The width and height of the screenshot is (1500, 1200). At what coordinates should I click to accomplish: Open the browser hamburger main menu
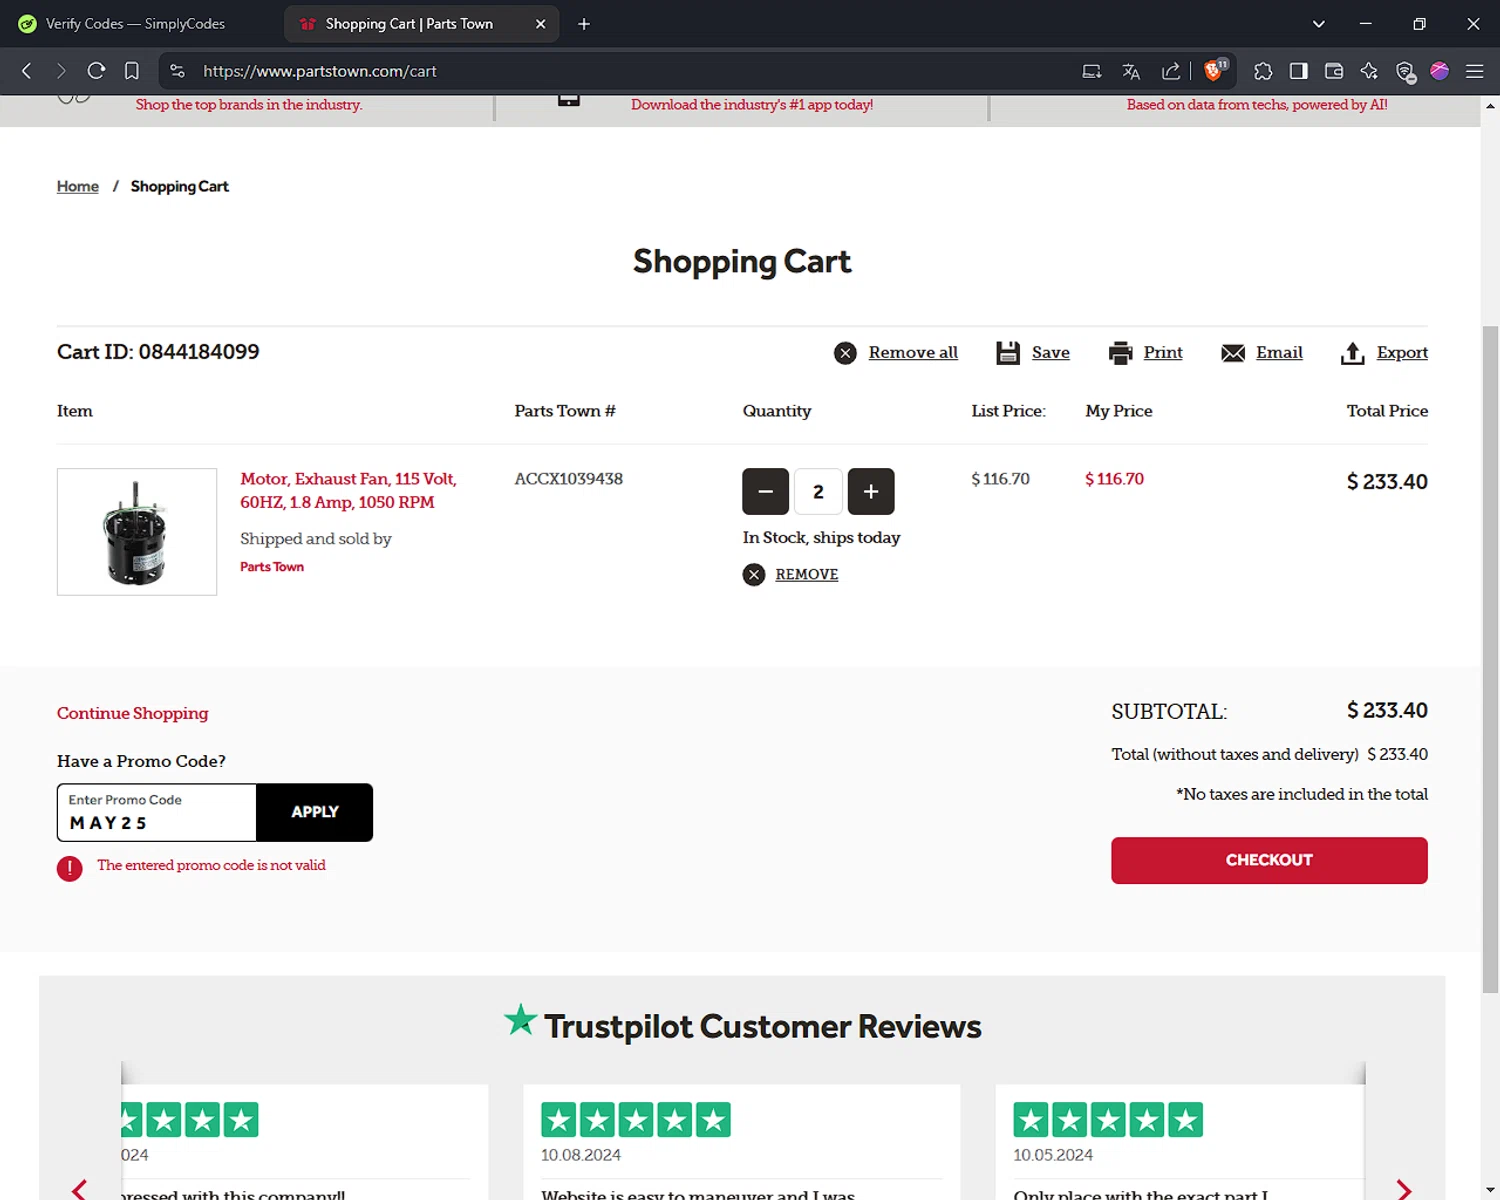[1474, 71]
